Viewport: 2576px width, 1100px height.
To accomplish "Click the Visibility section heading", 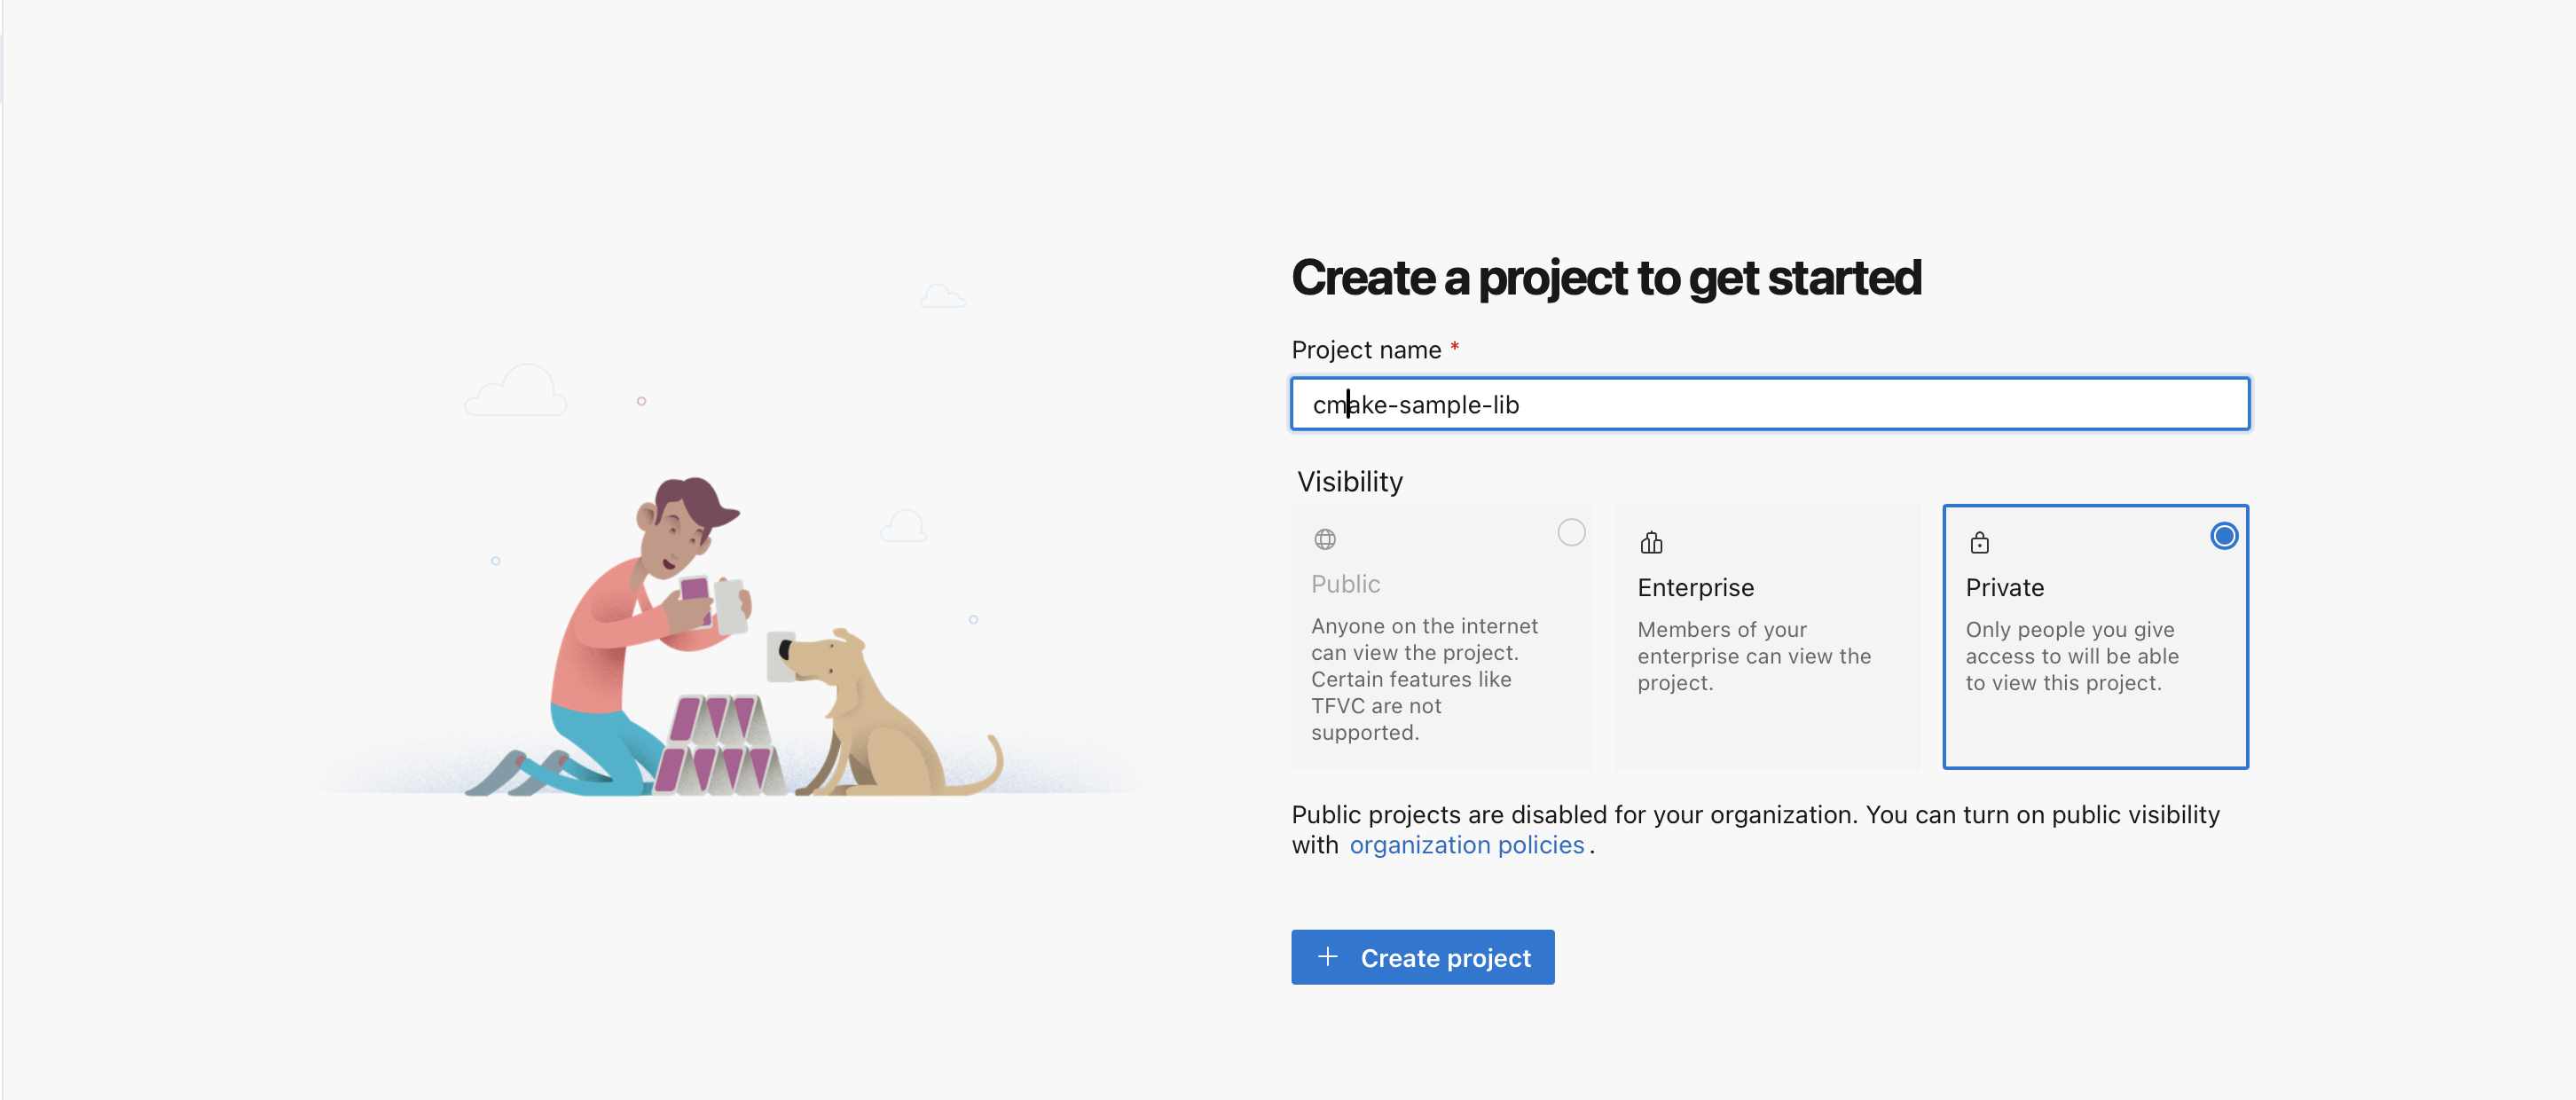I will (1350, 482).
